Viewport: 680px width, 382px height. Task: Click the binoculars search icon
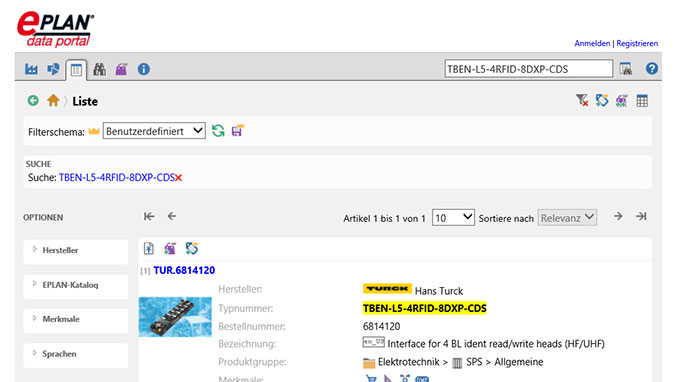tap(99, 69)
